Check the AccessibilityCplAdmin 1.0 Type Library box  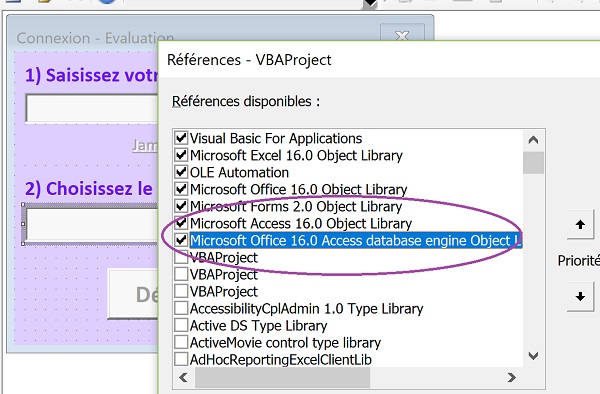(181, 308)
